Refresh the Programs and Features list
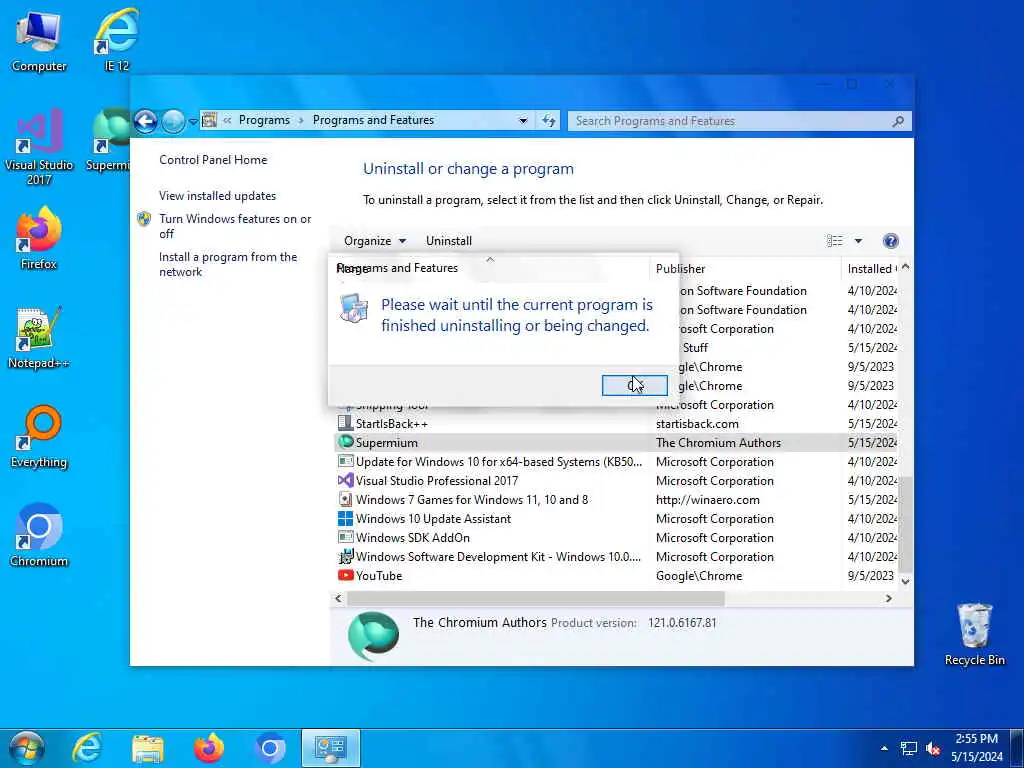This screenshot has width=1024, height=768. [x=549, y=121]
